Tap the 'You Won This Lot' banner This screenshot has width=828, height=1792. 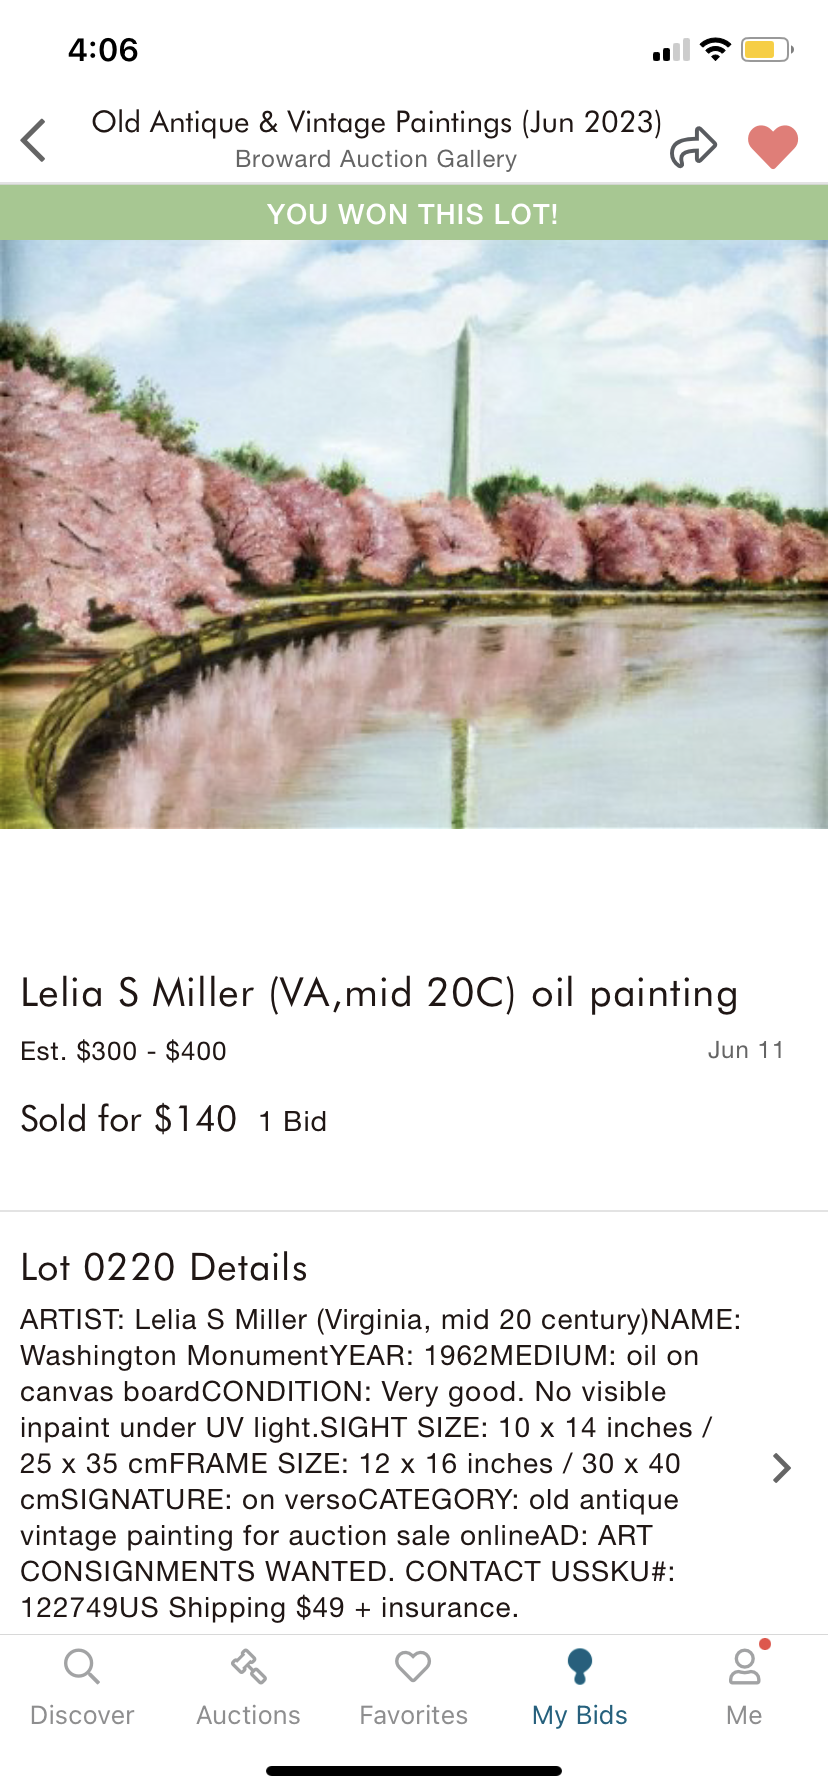[x=414, y=213]
